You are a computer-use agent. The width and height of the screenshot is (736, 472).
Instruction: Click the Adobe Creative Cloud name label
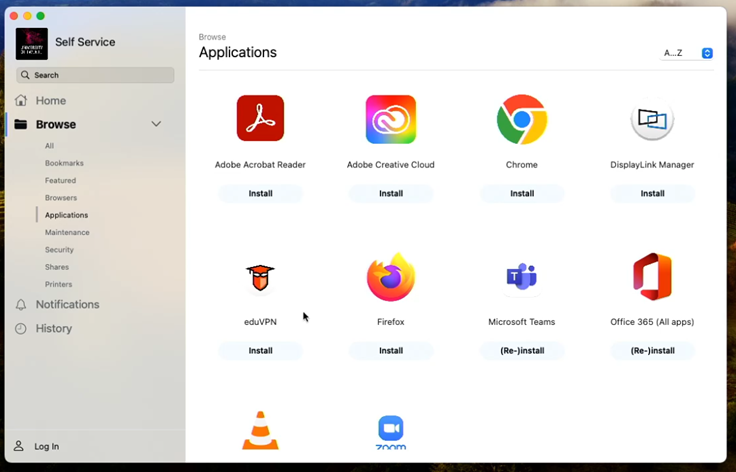[x=391, y=165]
